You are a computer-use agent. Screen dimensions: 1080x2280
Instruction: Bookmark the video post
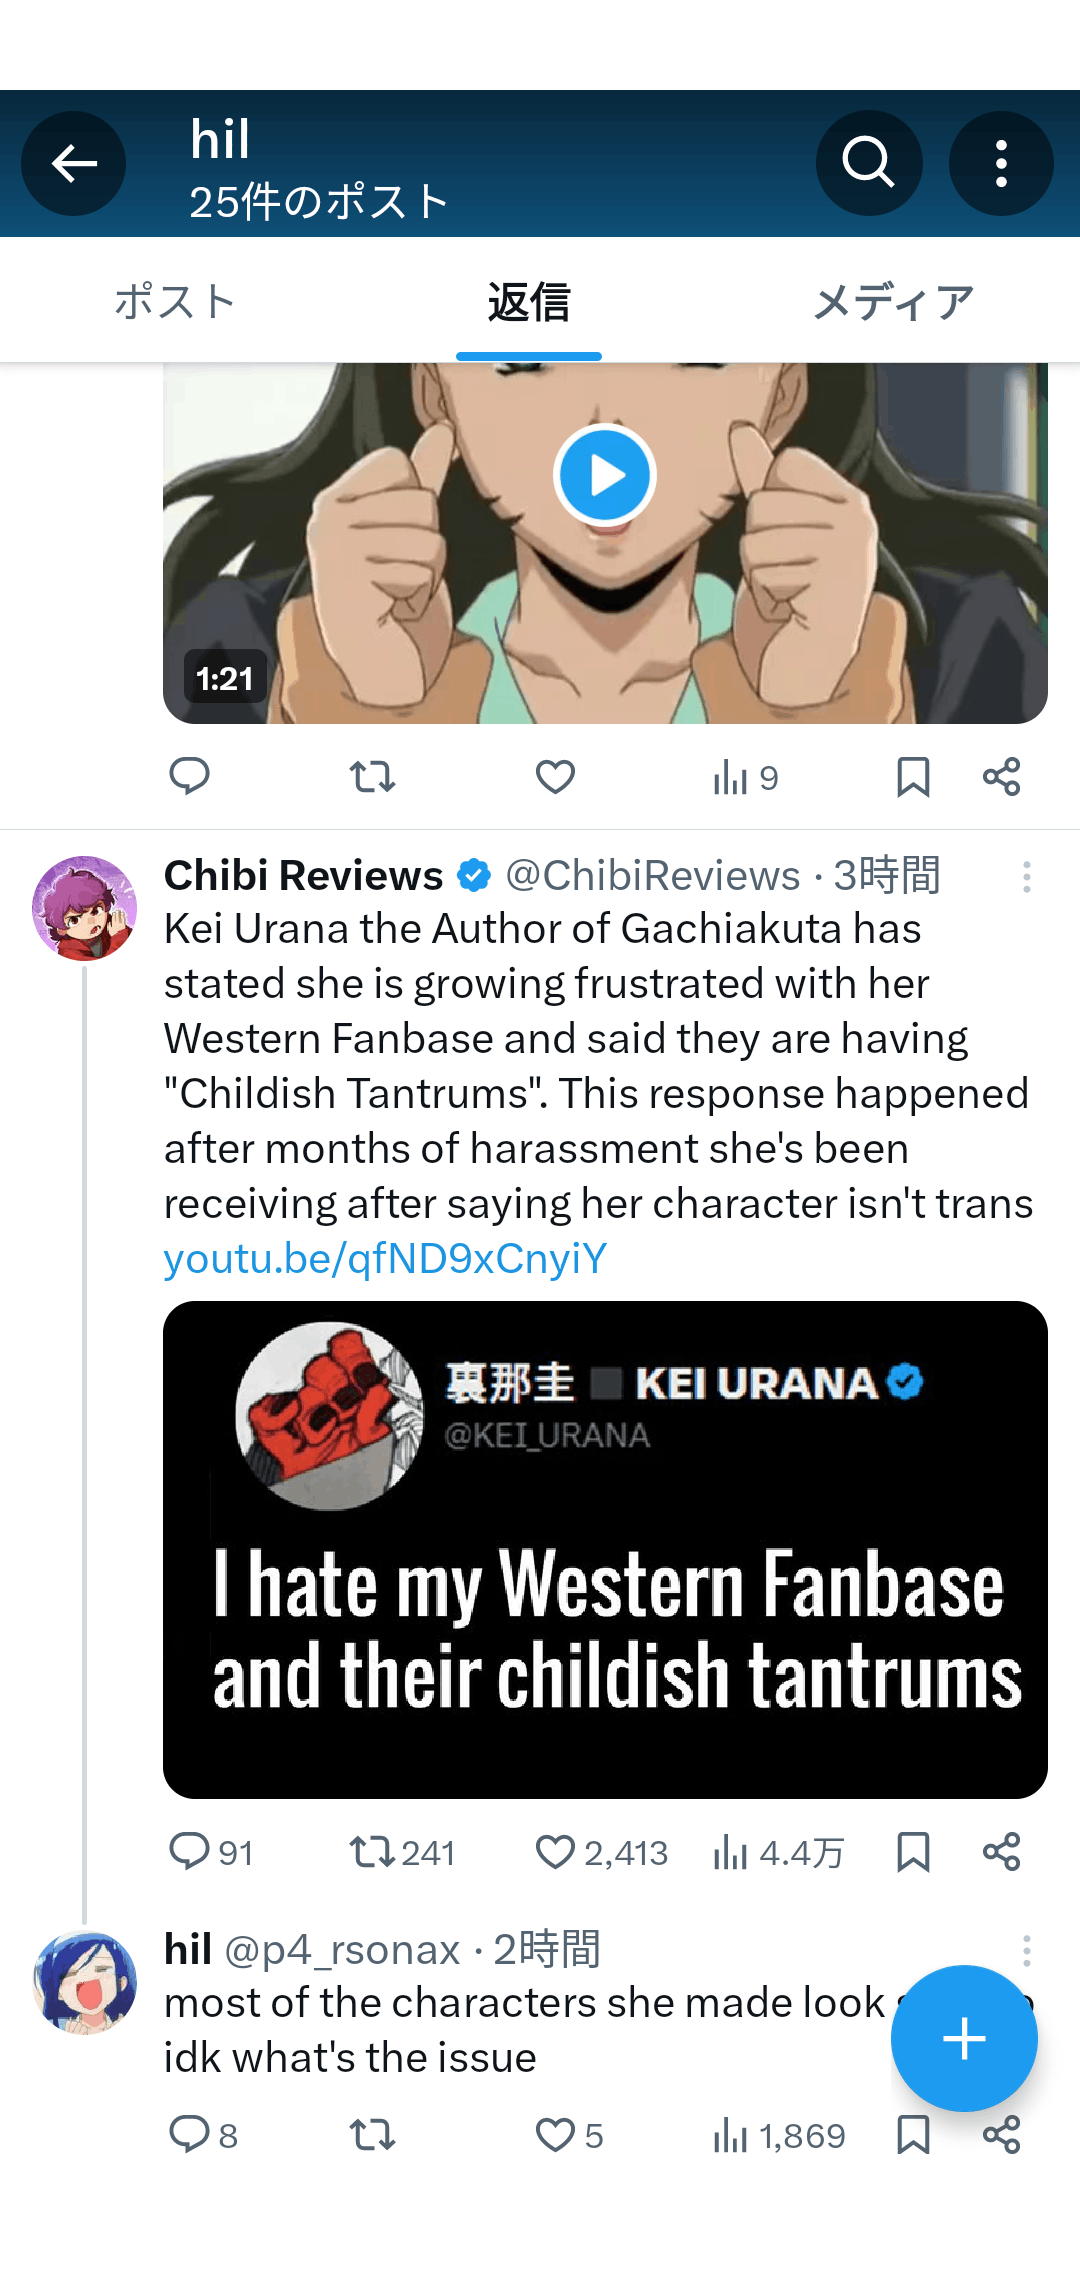pyautogui.click(x=913, y=777)
